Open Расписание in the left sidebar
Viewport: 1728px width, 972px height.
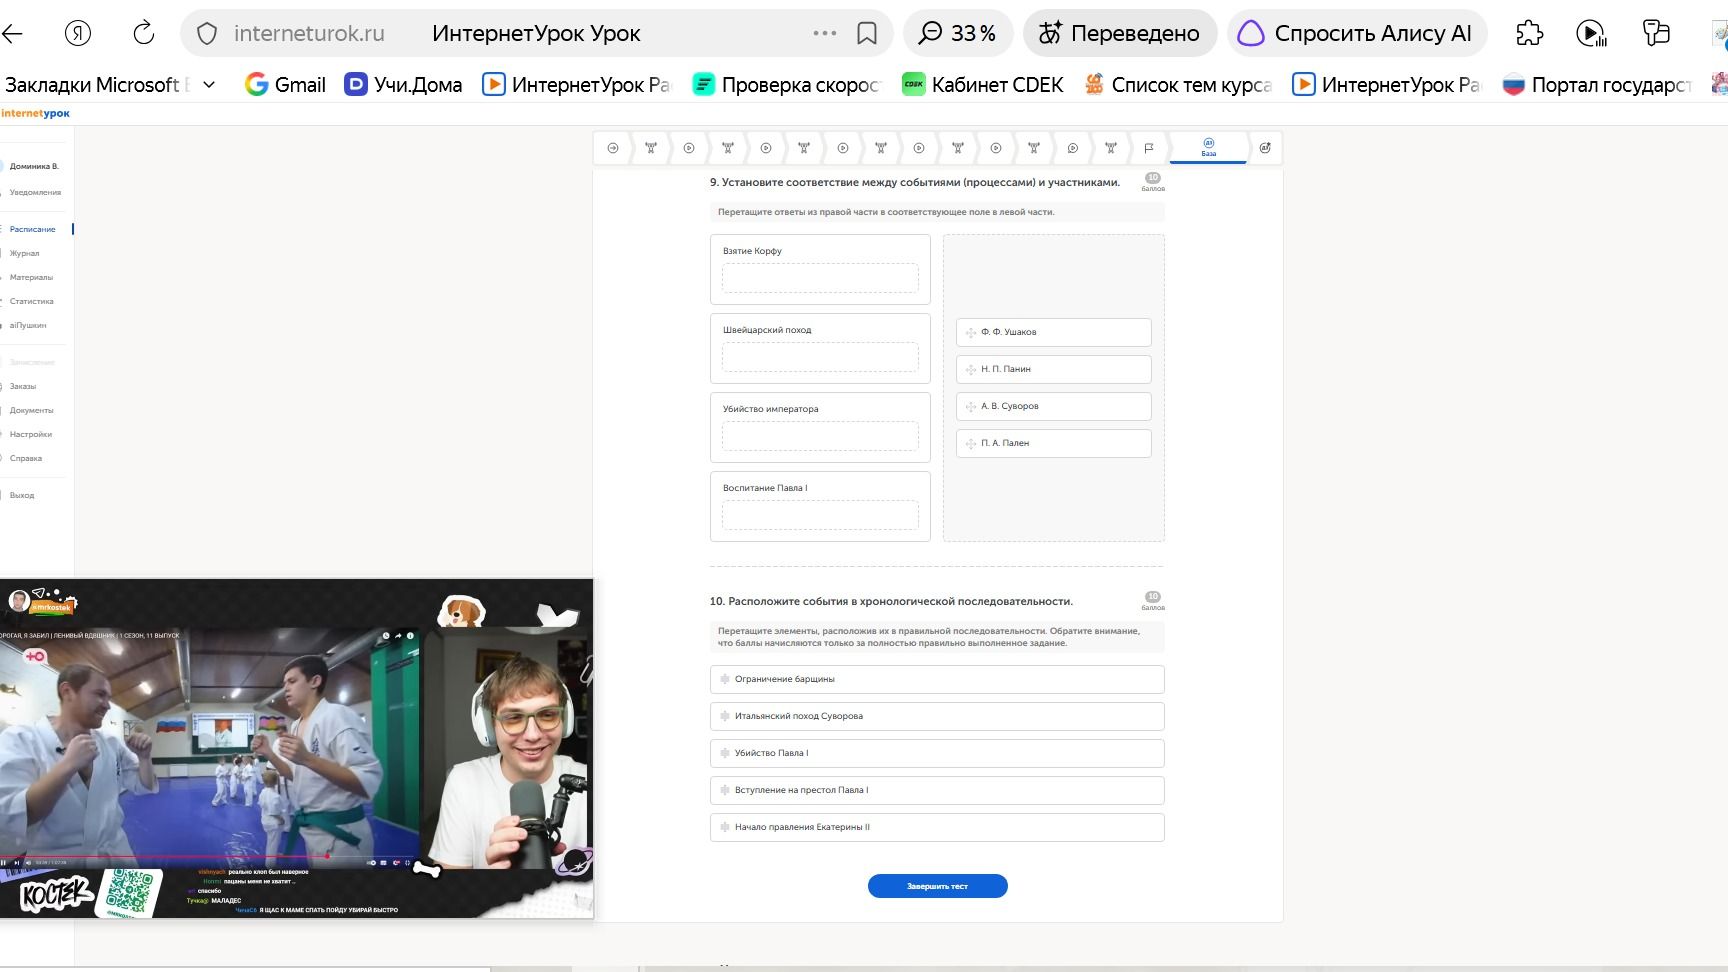pyautogui.click(x=33, y=229)
